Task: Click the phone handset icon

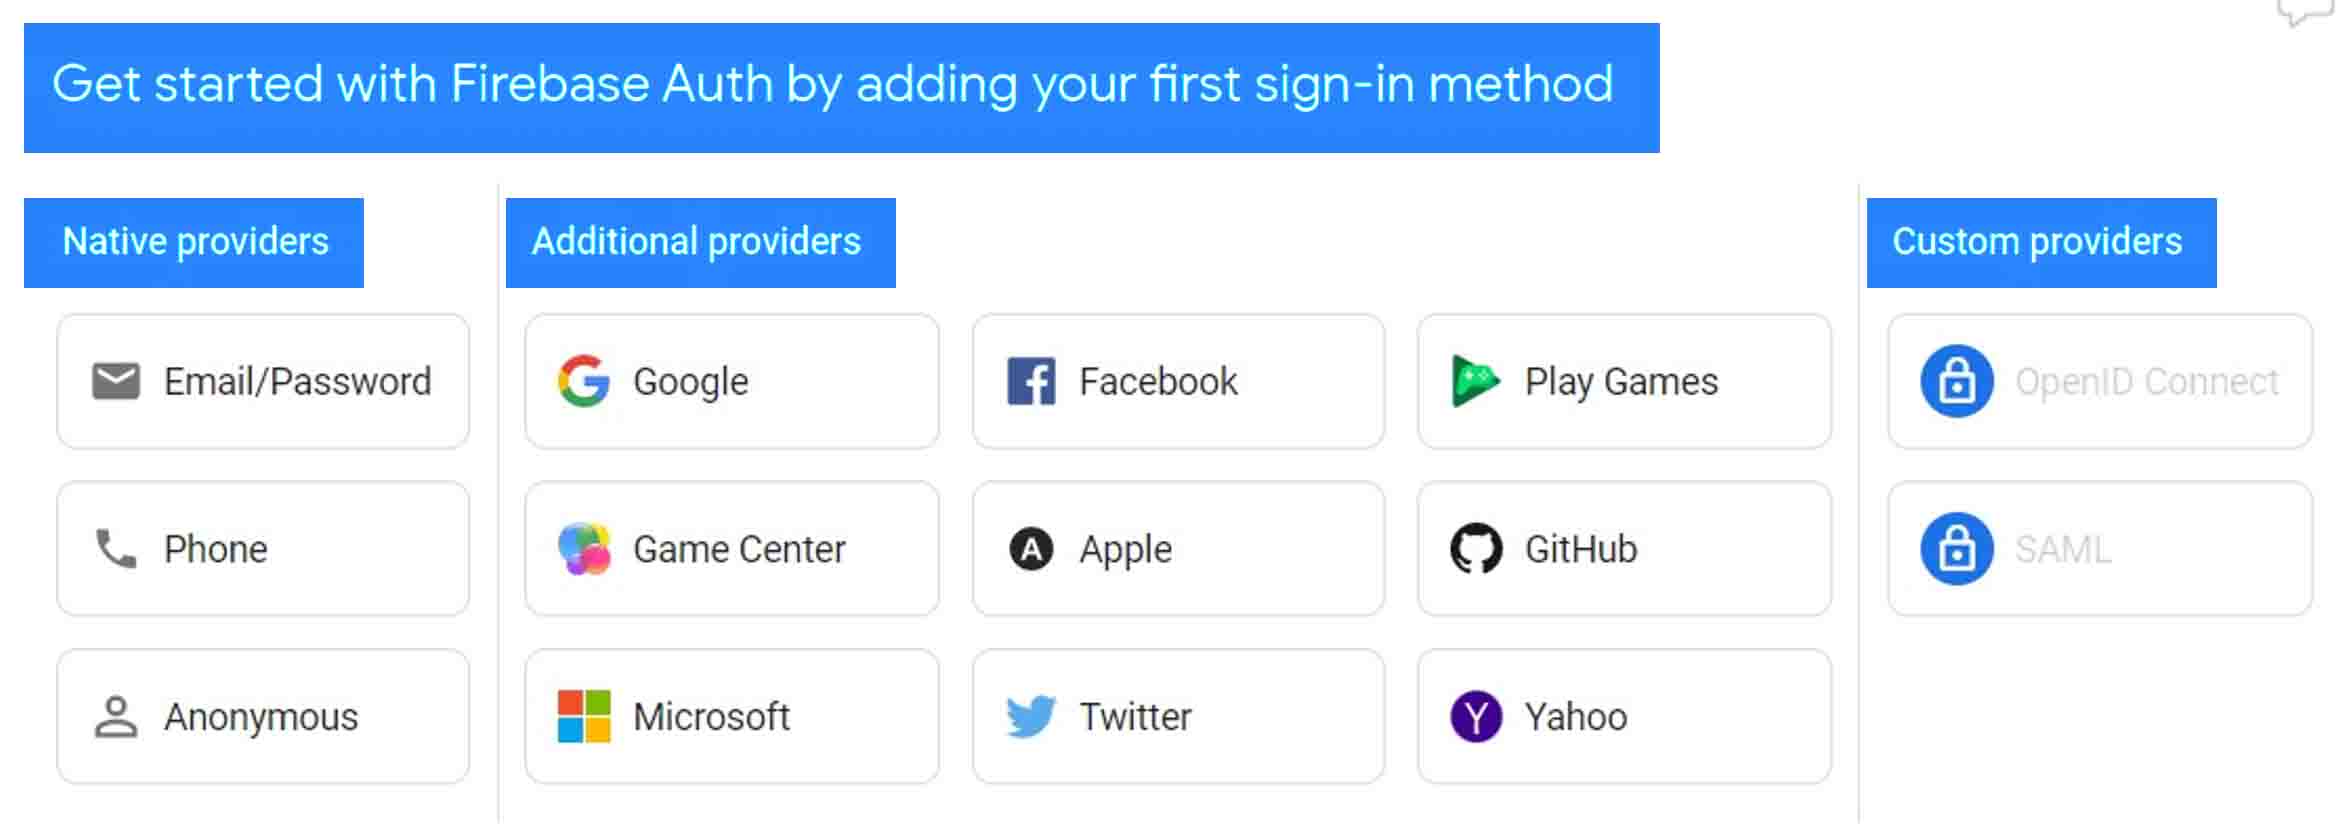Action: [116, 549]
